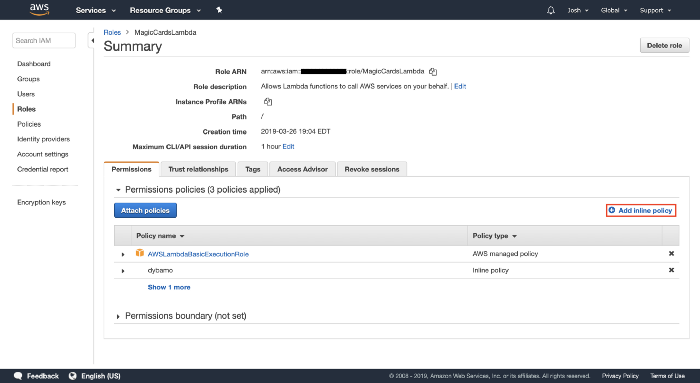
Task: Switch to the Access Advisor tab
Action: coord(303,169)
